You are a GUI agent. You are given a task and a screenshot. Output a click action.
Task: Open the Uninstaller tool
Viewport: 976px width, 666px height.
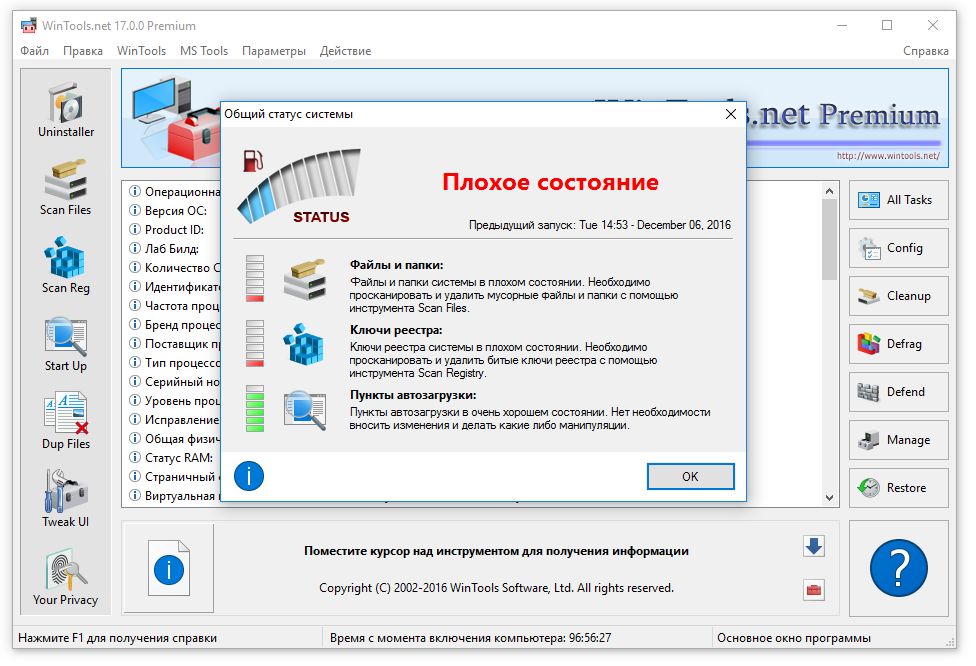click(x=65, y=110)
